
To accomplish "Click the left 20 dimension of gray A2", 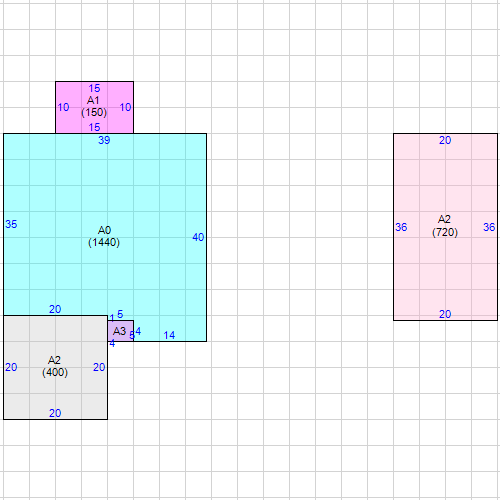I will (11, 367).
